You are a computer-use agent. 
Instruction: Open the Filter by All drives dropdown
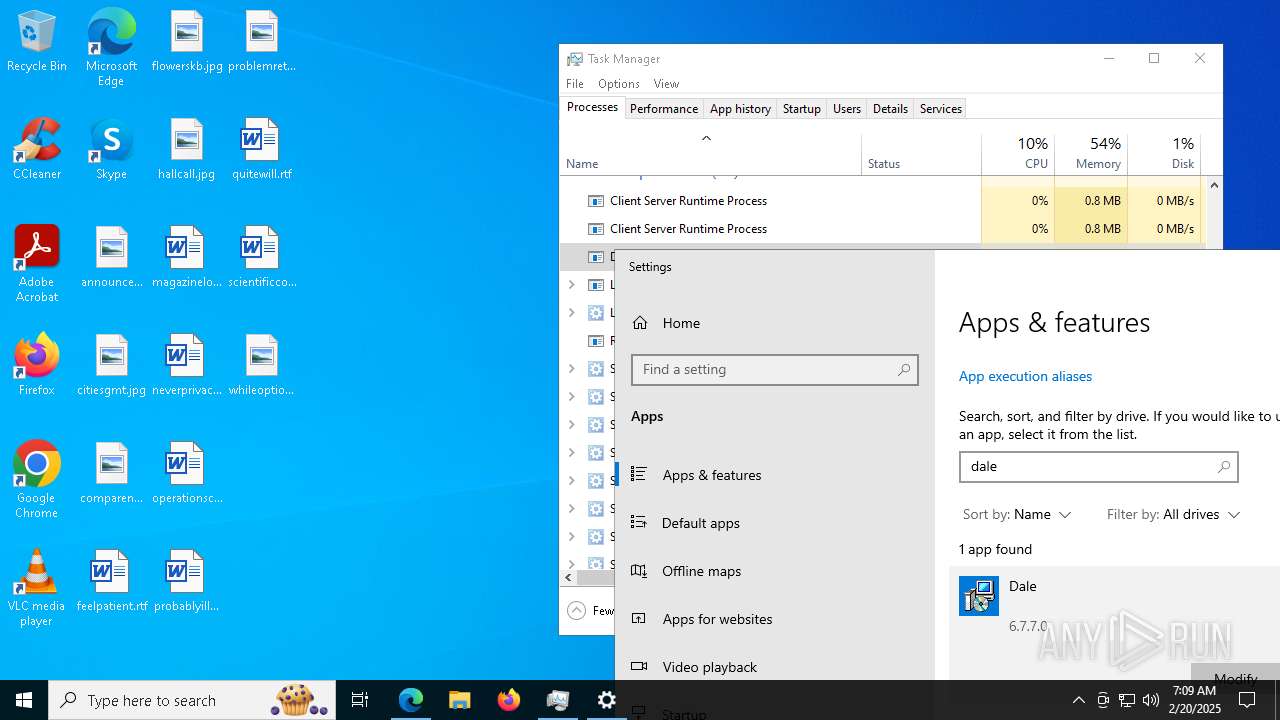(1173, 514)
